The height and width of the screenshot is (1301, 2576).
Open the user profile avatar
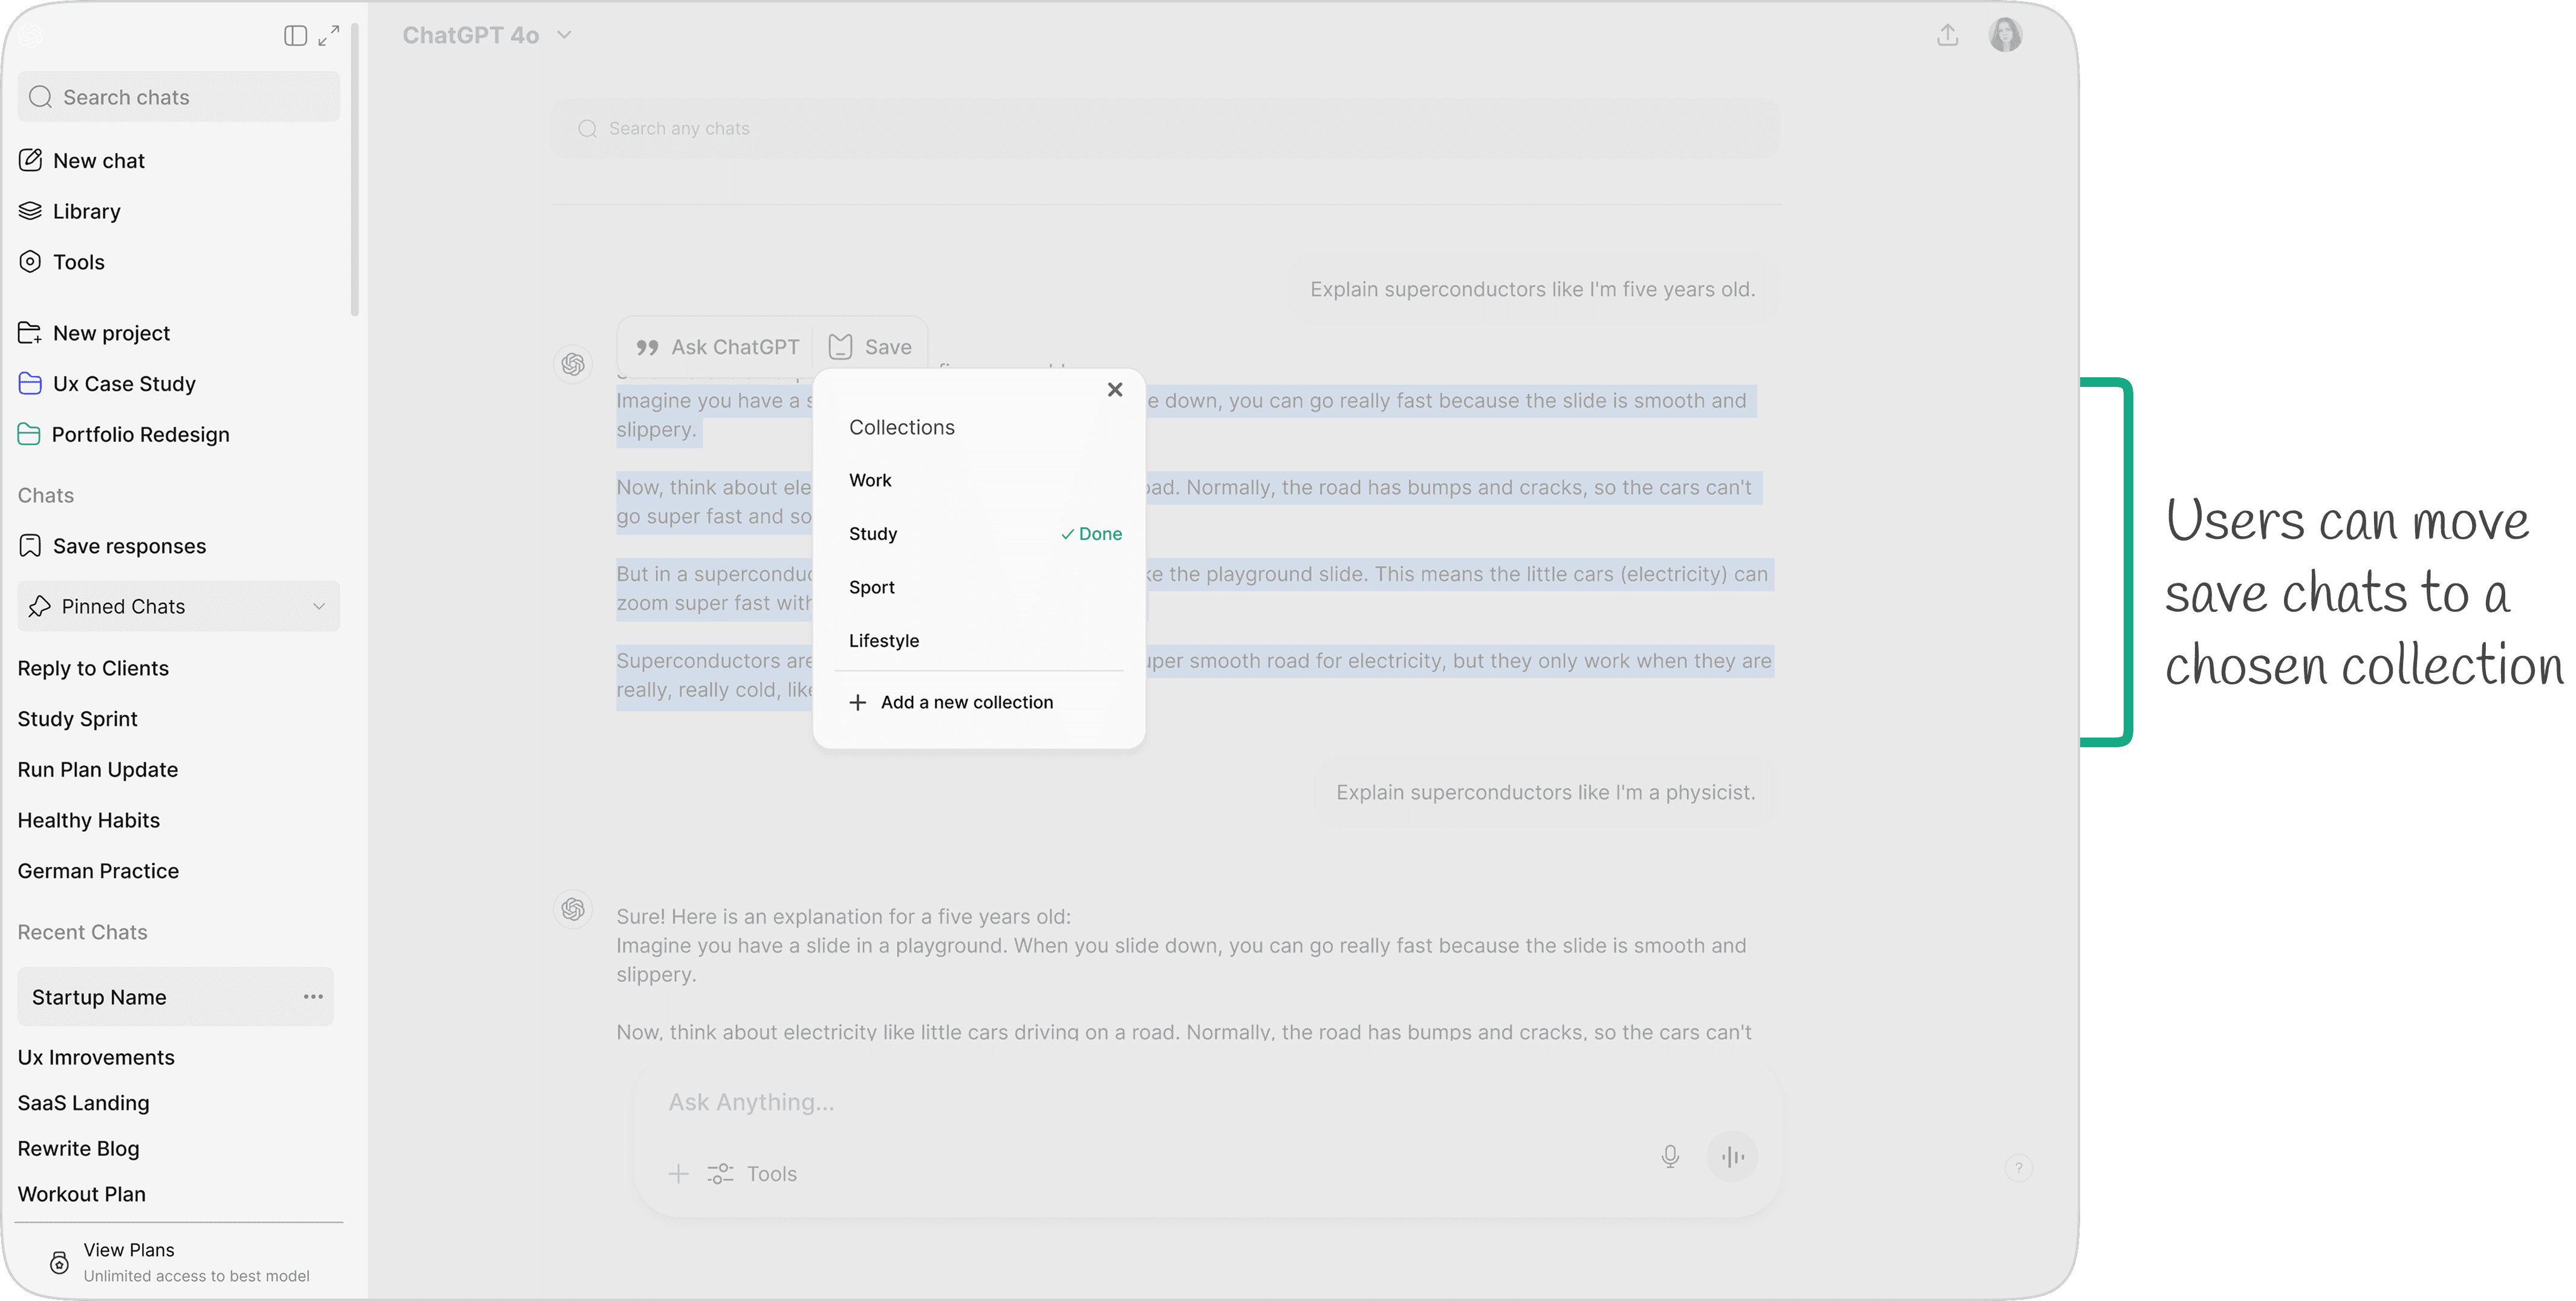[x=2005, y=35]
